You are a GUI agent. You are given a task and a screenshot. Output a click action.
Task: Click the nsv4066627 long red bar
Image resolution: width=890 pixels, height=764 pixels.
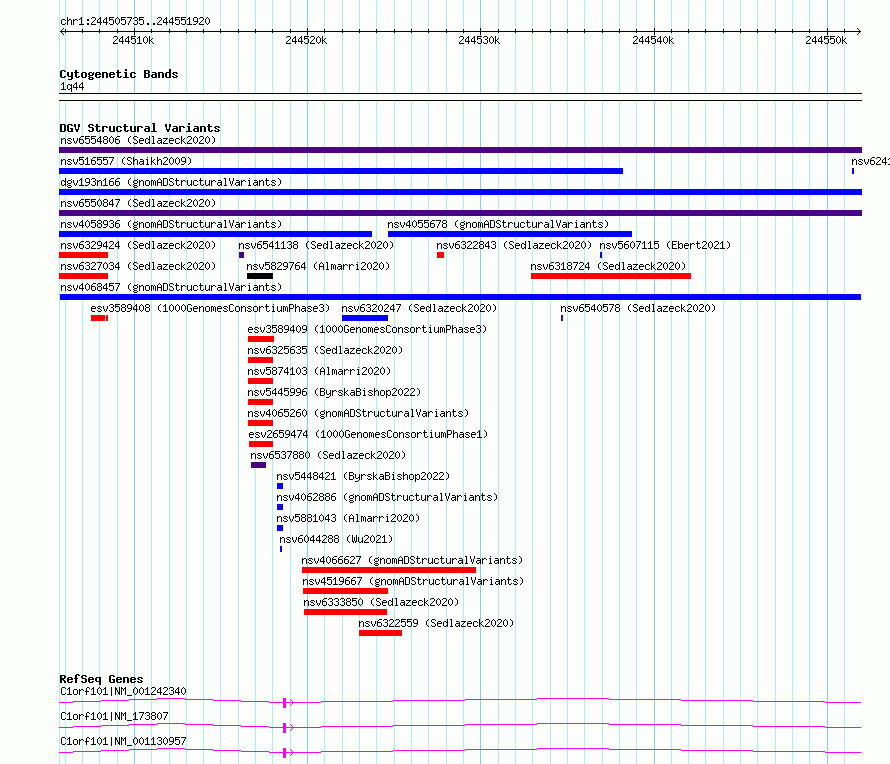click(389, 570)
